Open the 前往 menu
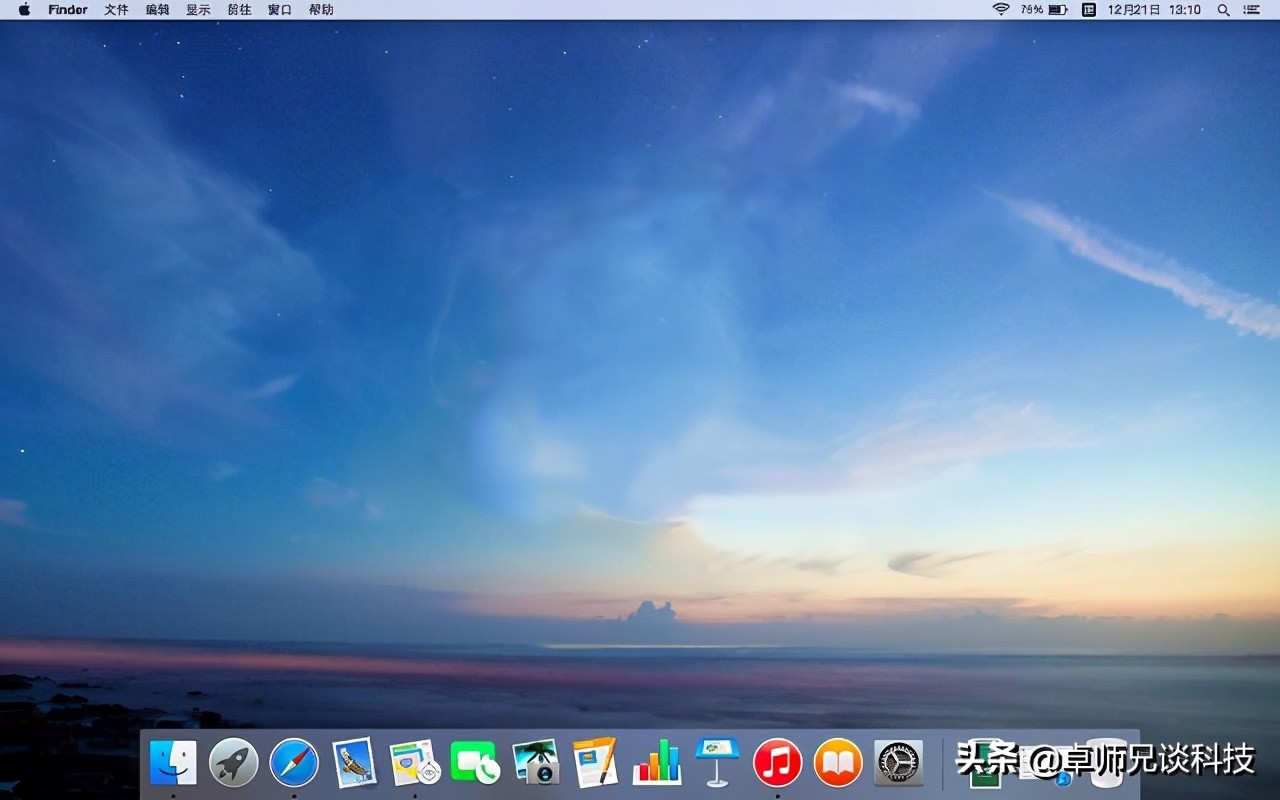1280x800 pixels. click(x=239, y=10)
